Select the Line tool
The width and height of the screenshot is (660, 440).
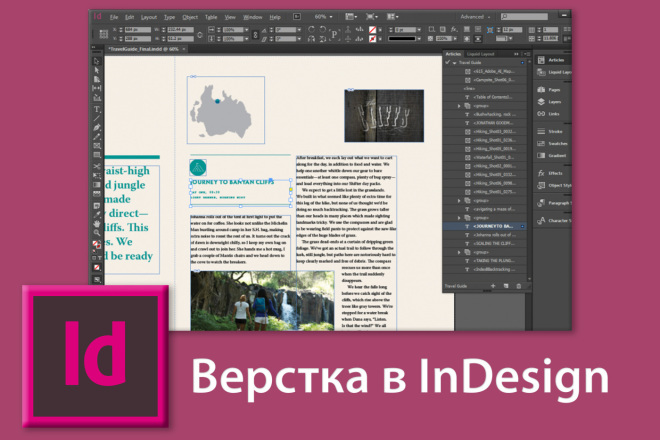click(x=97, y=118)
